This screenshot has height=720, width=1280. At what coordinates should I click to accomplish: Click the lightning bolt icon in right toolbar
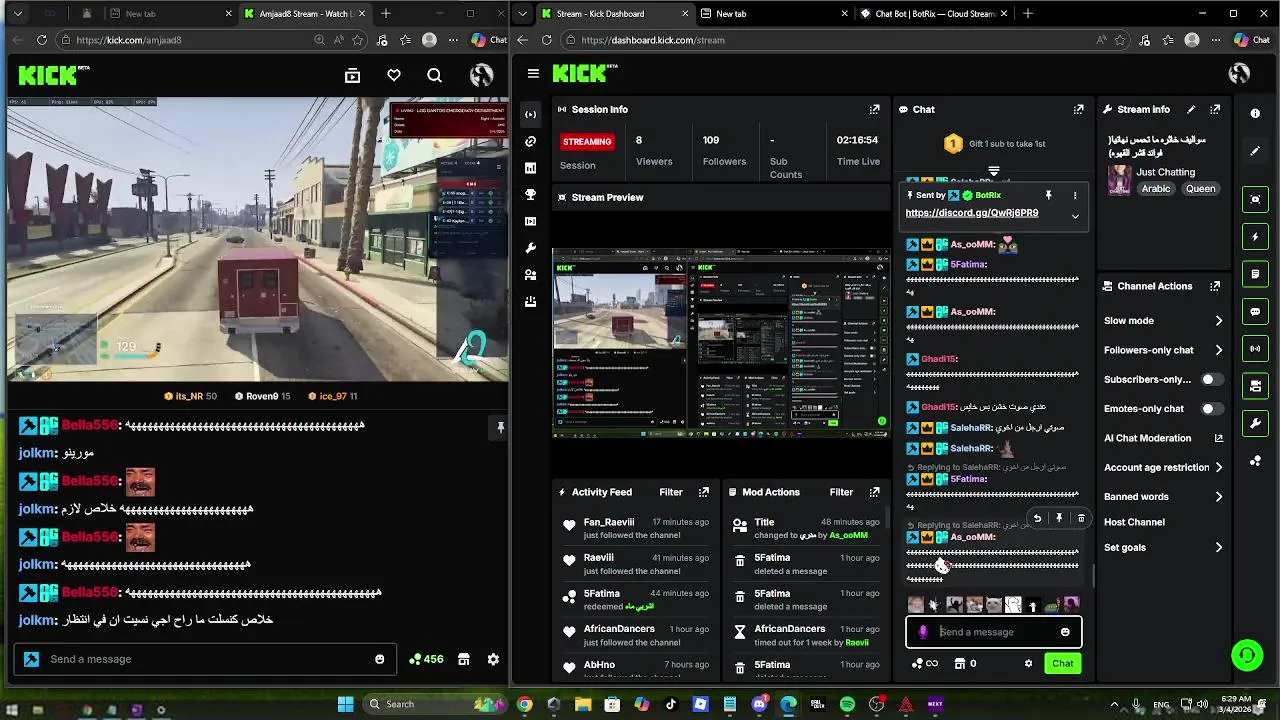pyautogui.click(x=1255, y=237)
